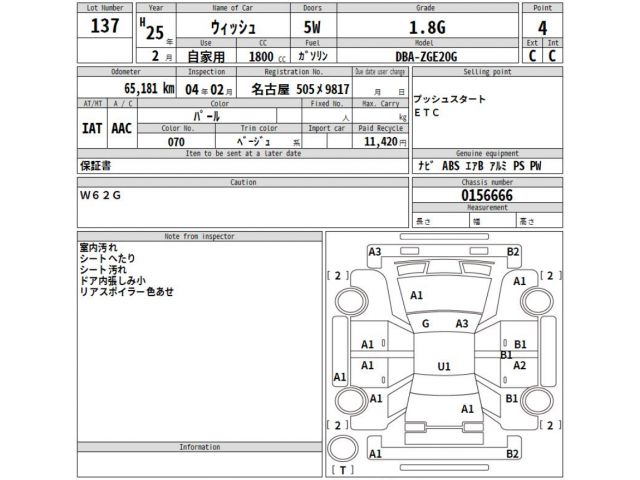Click the Int grade label
The image size is (640, 480).
[x=553, y=43]
